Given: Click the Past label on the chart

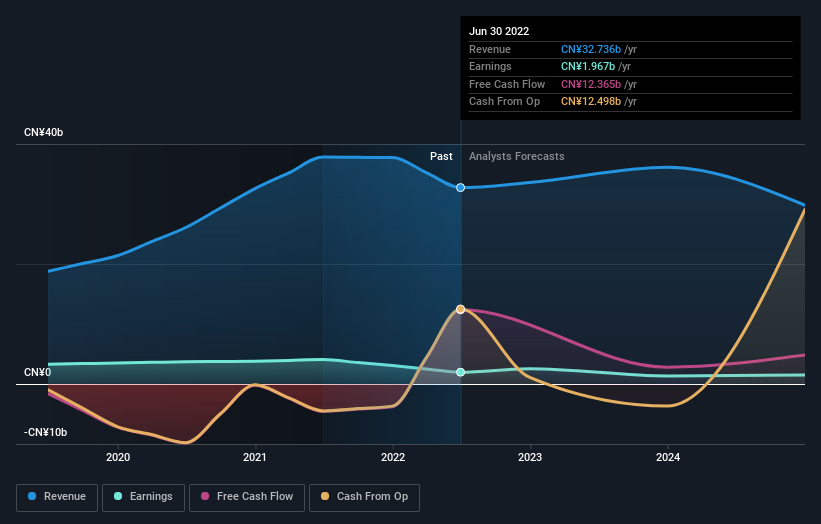Looking at the screenshot, I should [x=441, y=156].
